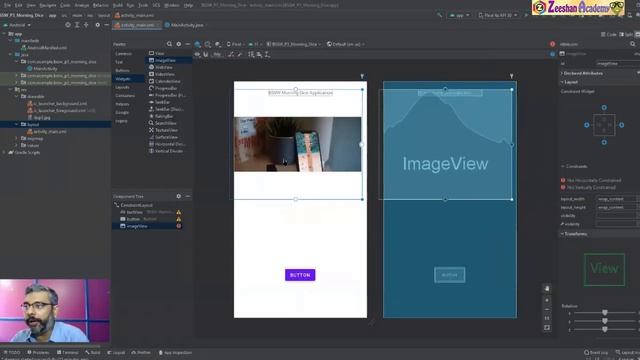The width and height of the screenshot is (640, 360).
Task: Open the Build menu
Action: (x=118, y=5)
